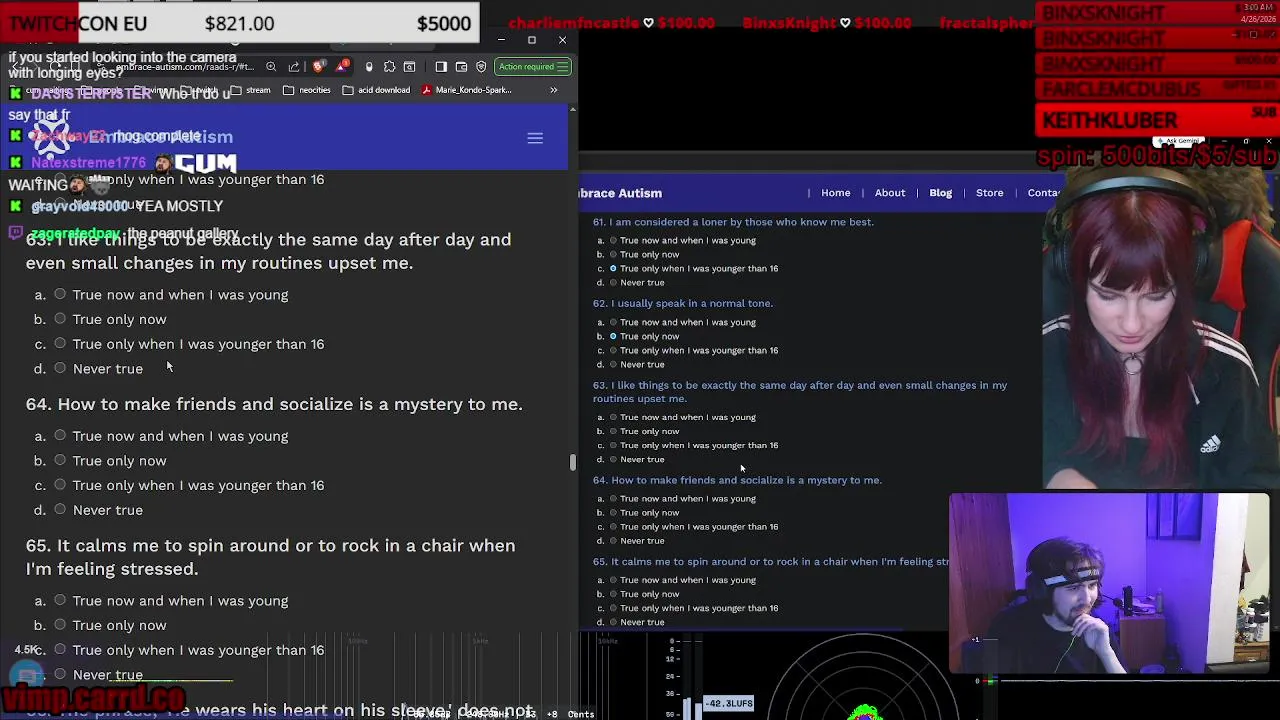
Task: Click the share page icon in address bar
Action: coord(294,67)
